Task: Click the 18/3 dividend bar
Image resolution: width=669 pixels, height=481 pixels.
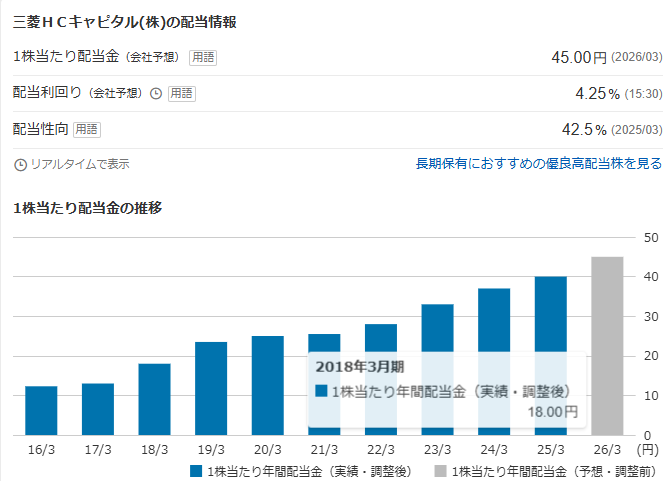Action: point(154,399)
